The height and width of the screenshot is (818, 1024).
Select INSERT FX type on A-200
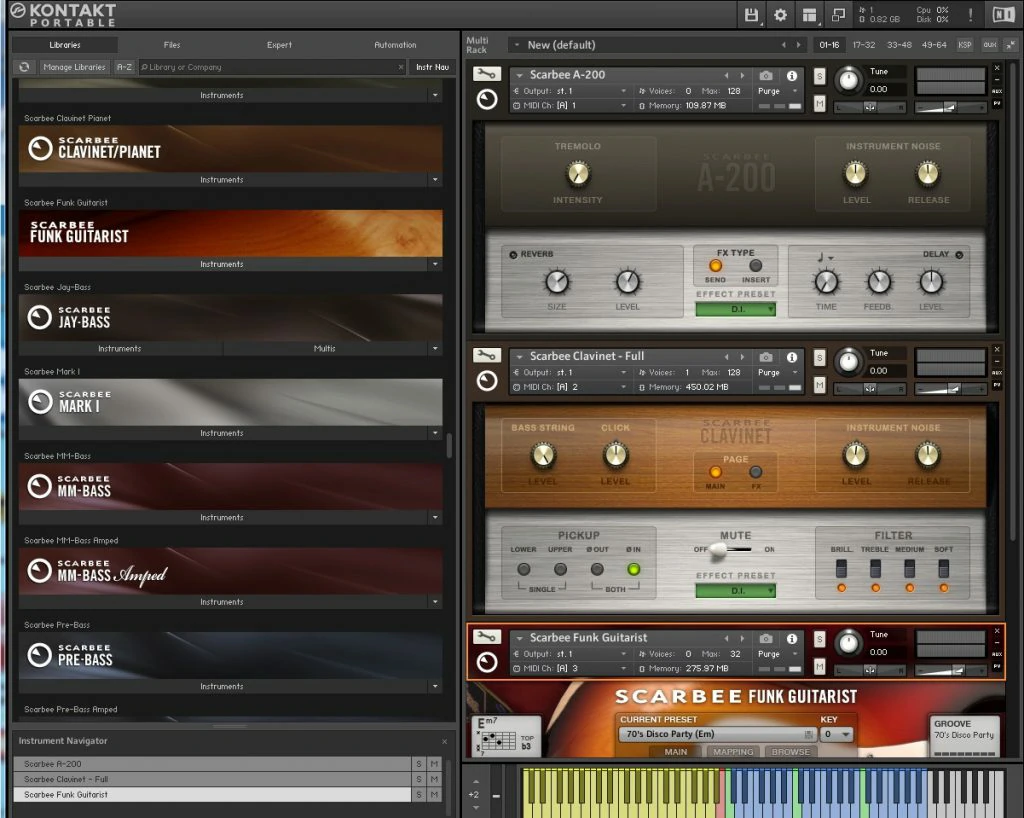pos(756,266)
